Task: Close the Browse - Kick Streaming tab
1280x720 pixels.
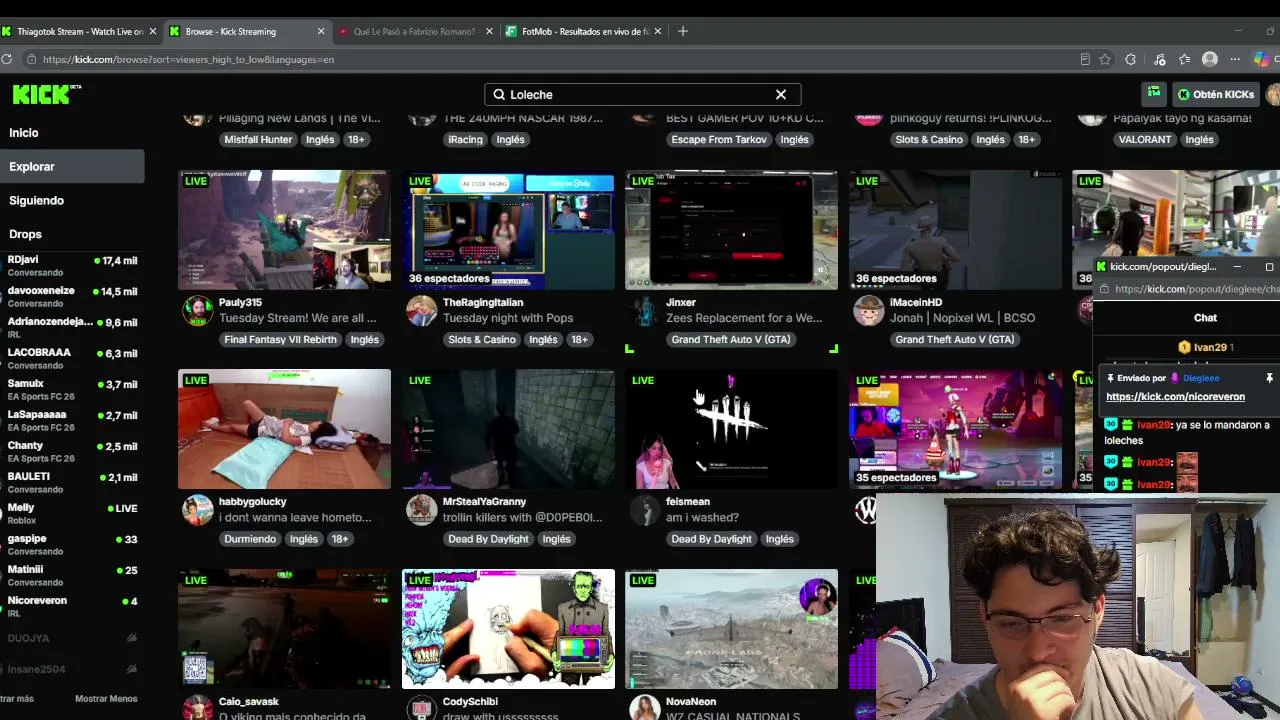Action: tap(321, 31)
